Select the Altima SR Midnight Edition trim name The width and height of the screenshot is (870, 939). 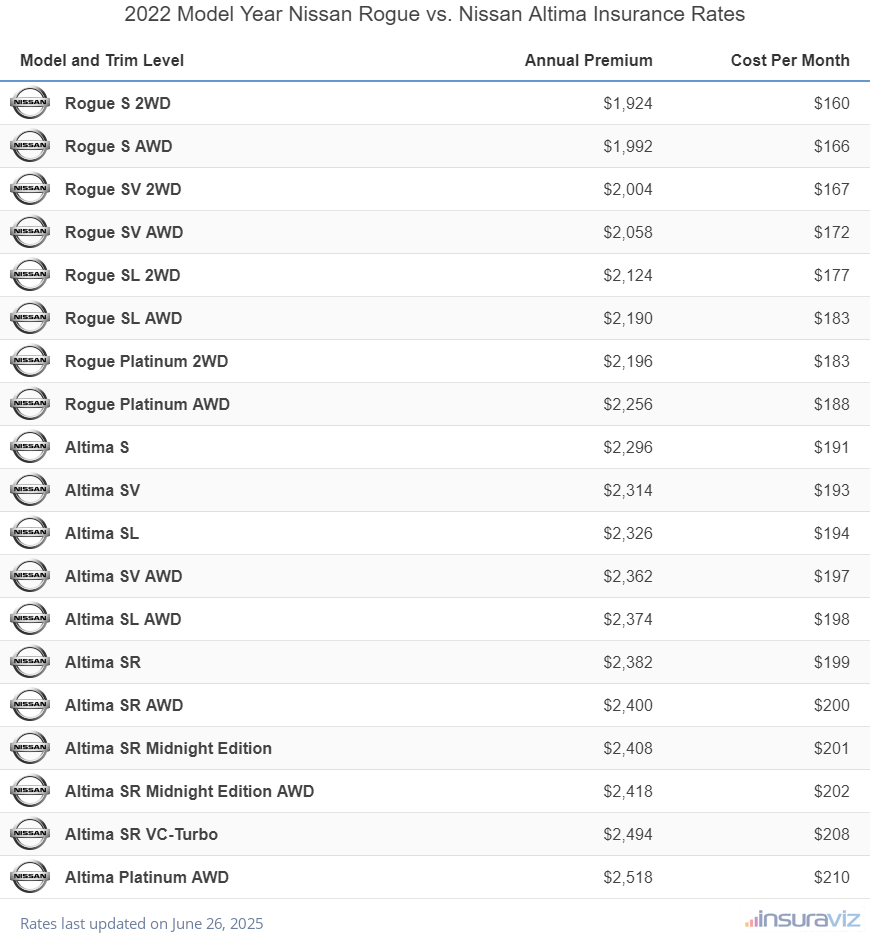click(168, 748)
